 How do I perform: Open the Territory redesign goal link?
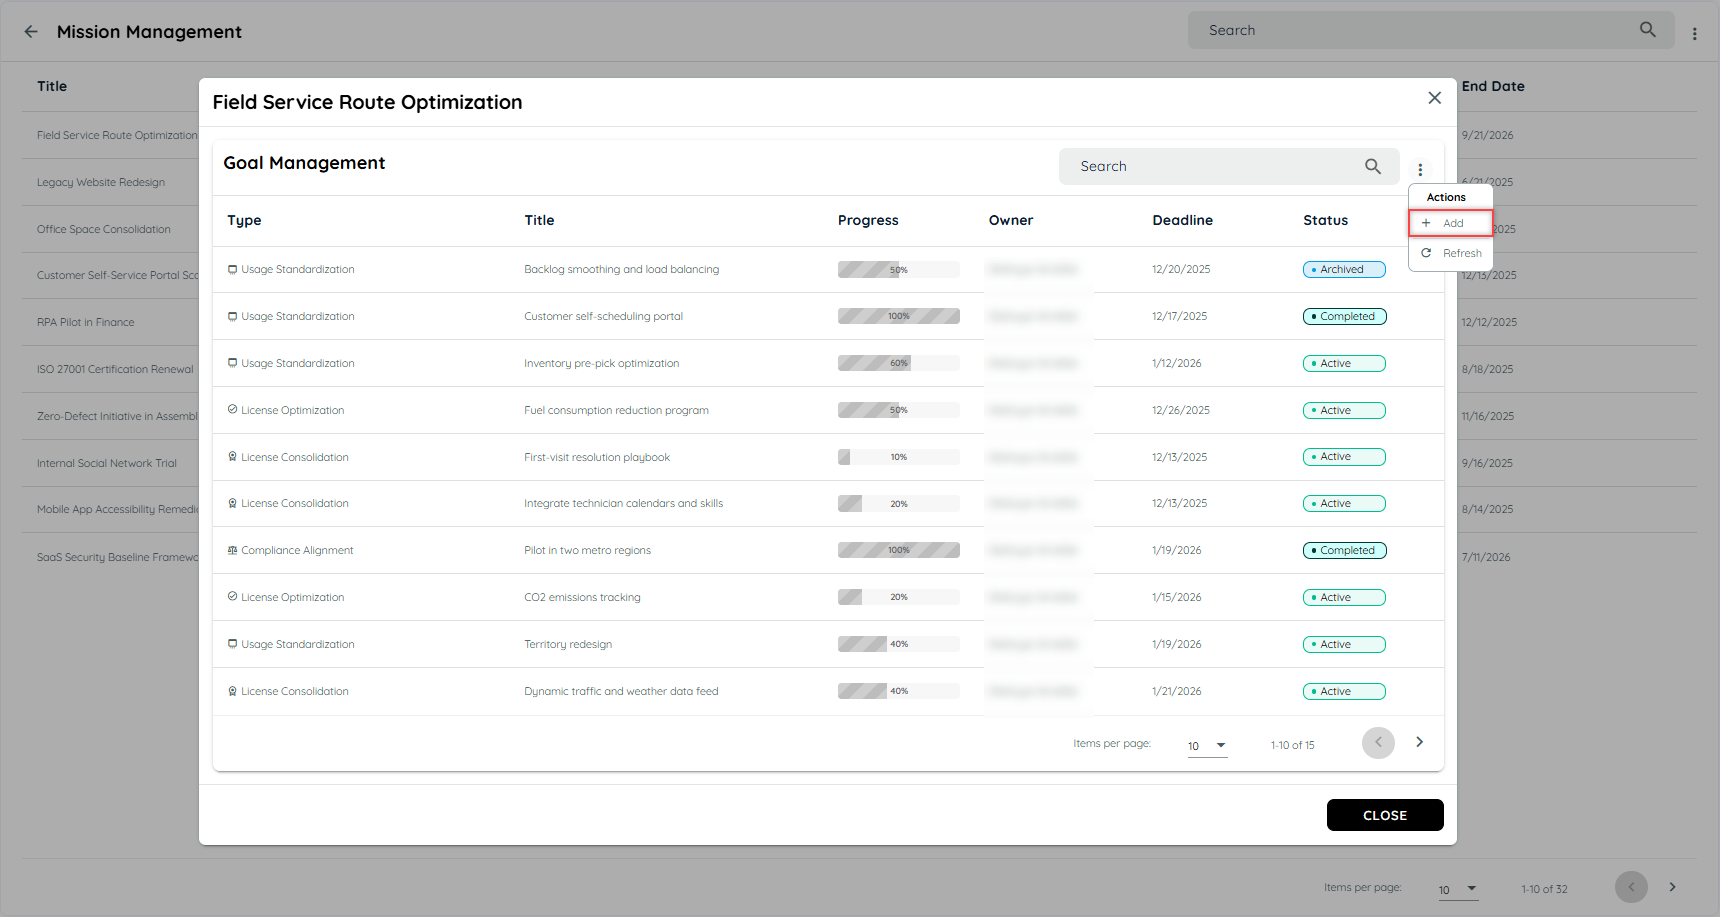[568, 644]
